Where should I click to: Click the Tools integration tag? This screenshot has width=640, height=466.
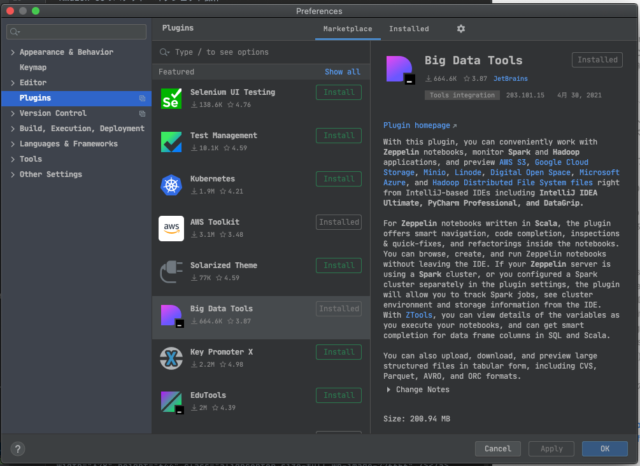462,95
